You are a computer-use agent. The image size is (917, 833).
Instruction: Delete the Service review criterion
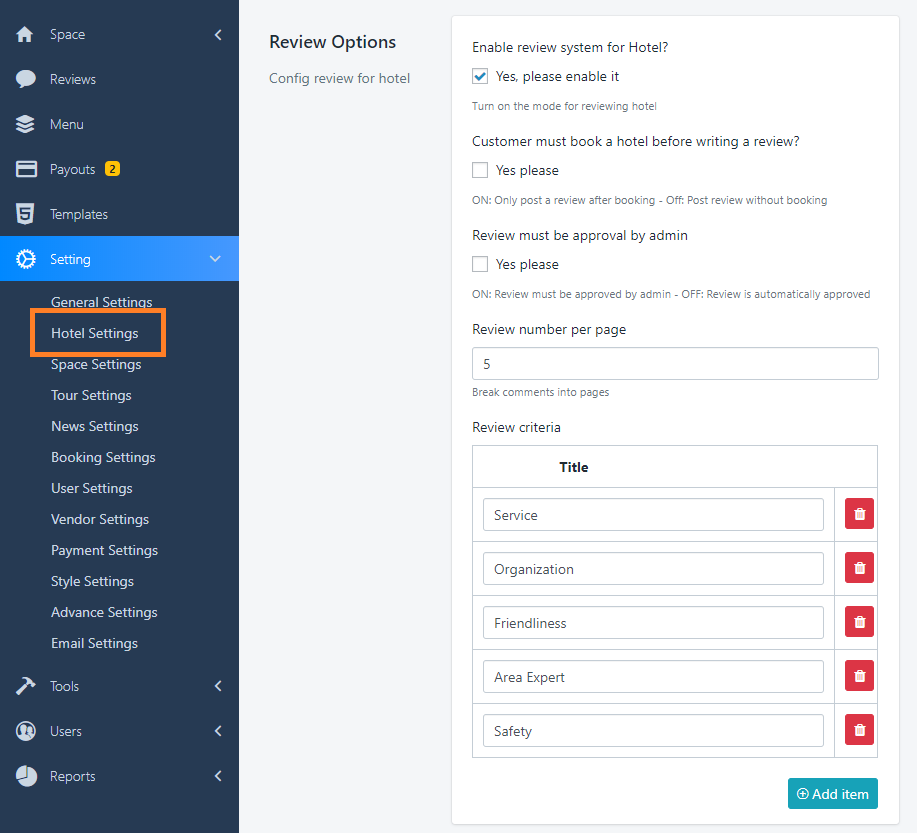(859, 515)
